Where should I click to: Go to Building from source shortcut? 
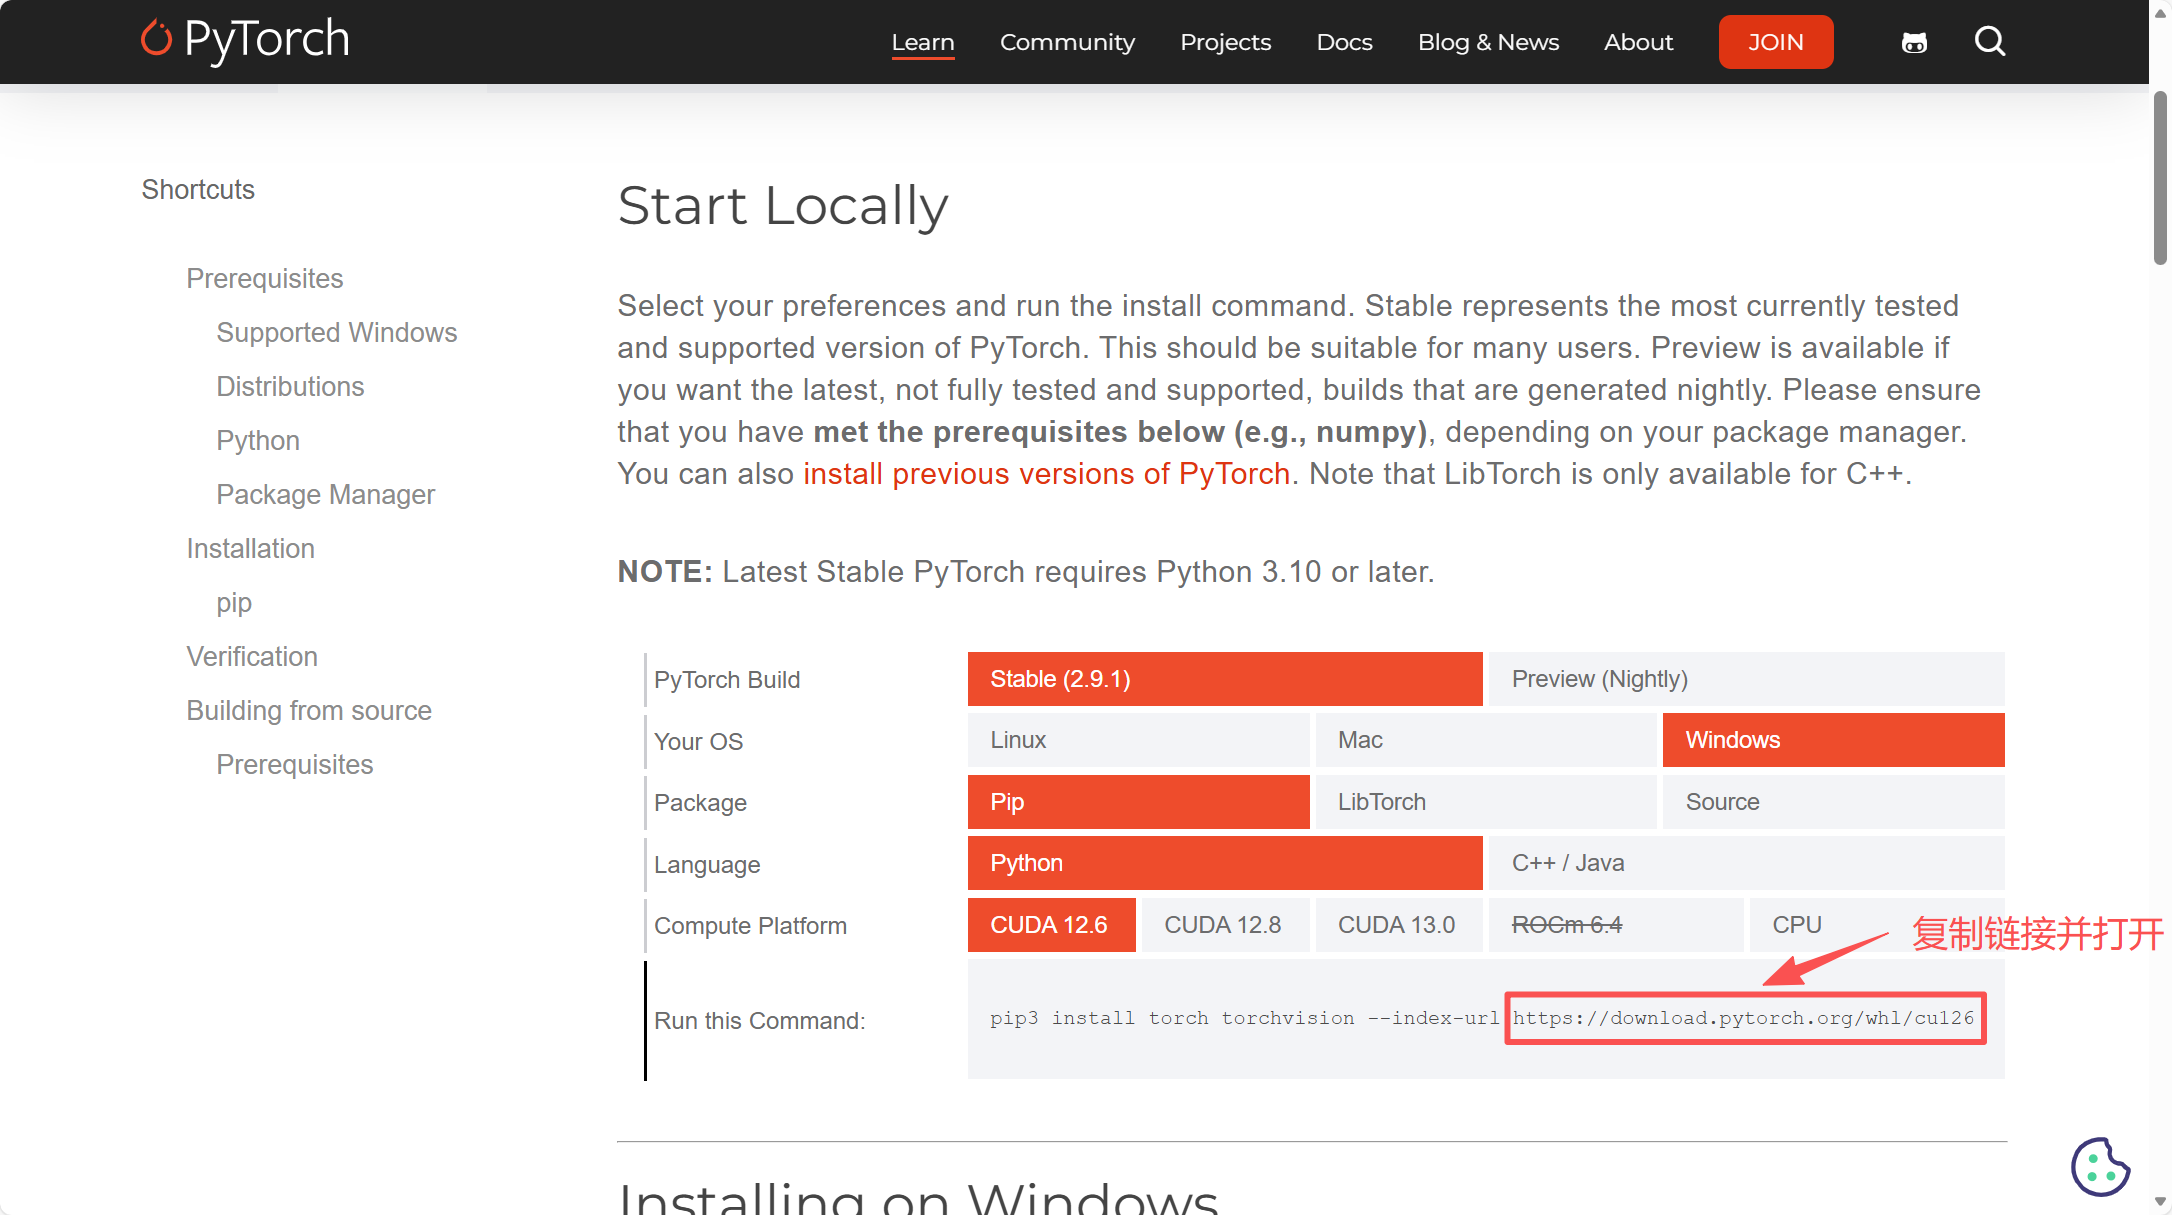308,711
